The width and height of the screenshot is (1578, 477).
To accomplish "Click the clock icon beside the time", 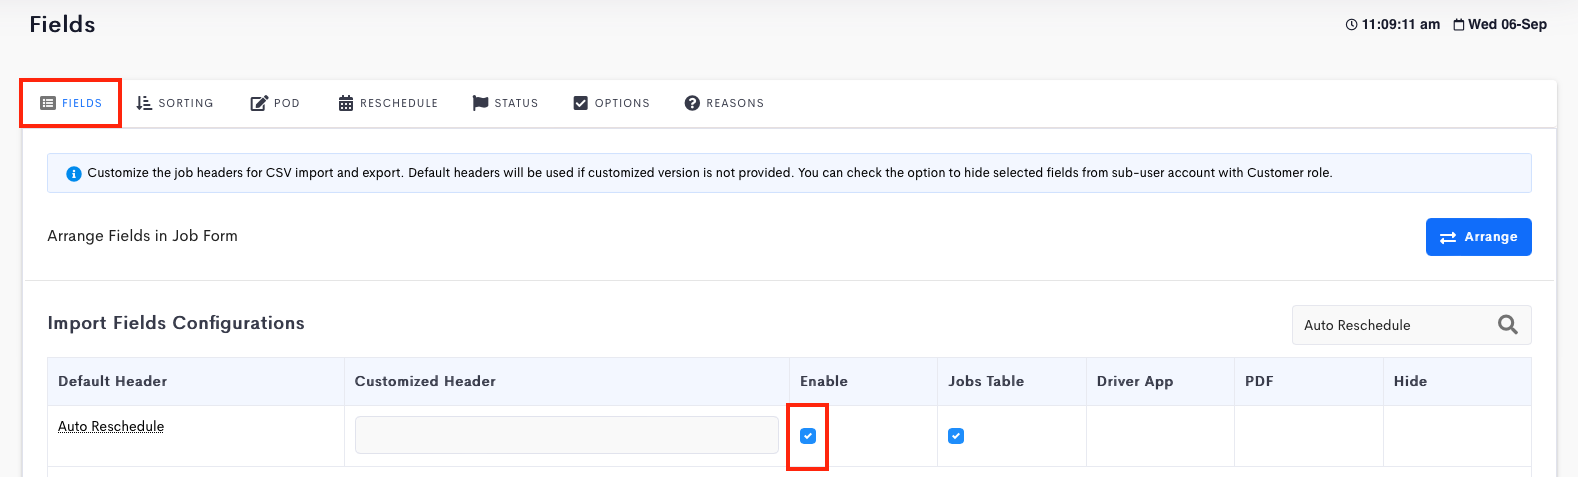I will tap(1352, 25).
